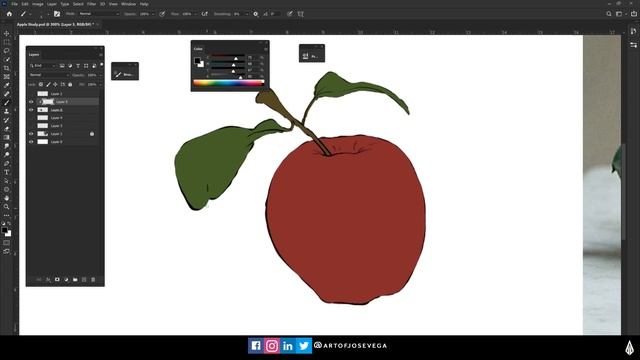Show hidden Layer 4 via visibility box
Screen dimensions: 640x360
pyautogui.click(x=31, y=118)
